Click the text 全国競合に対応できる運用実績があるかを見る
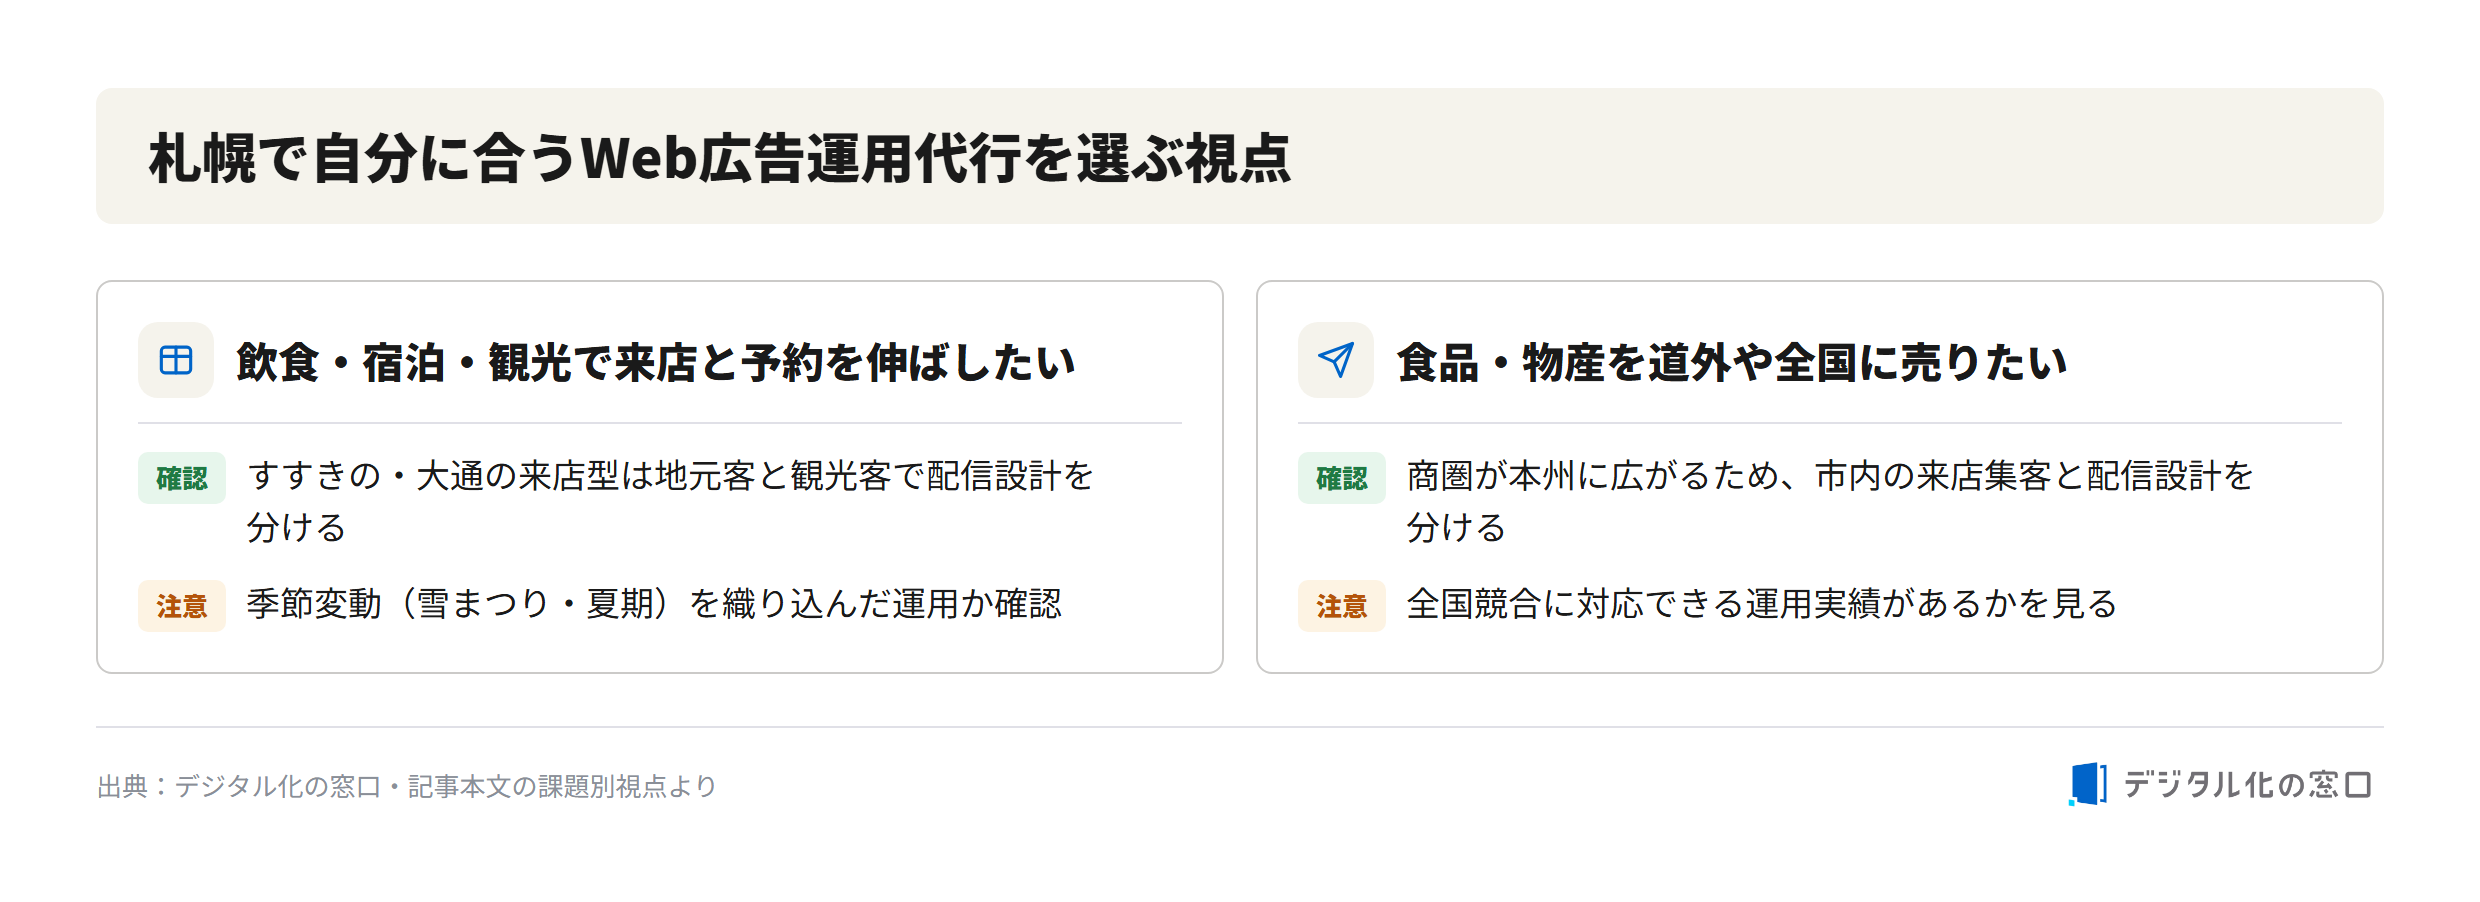The image size is (2480, 902). pos(1762,604)
